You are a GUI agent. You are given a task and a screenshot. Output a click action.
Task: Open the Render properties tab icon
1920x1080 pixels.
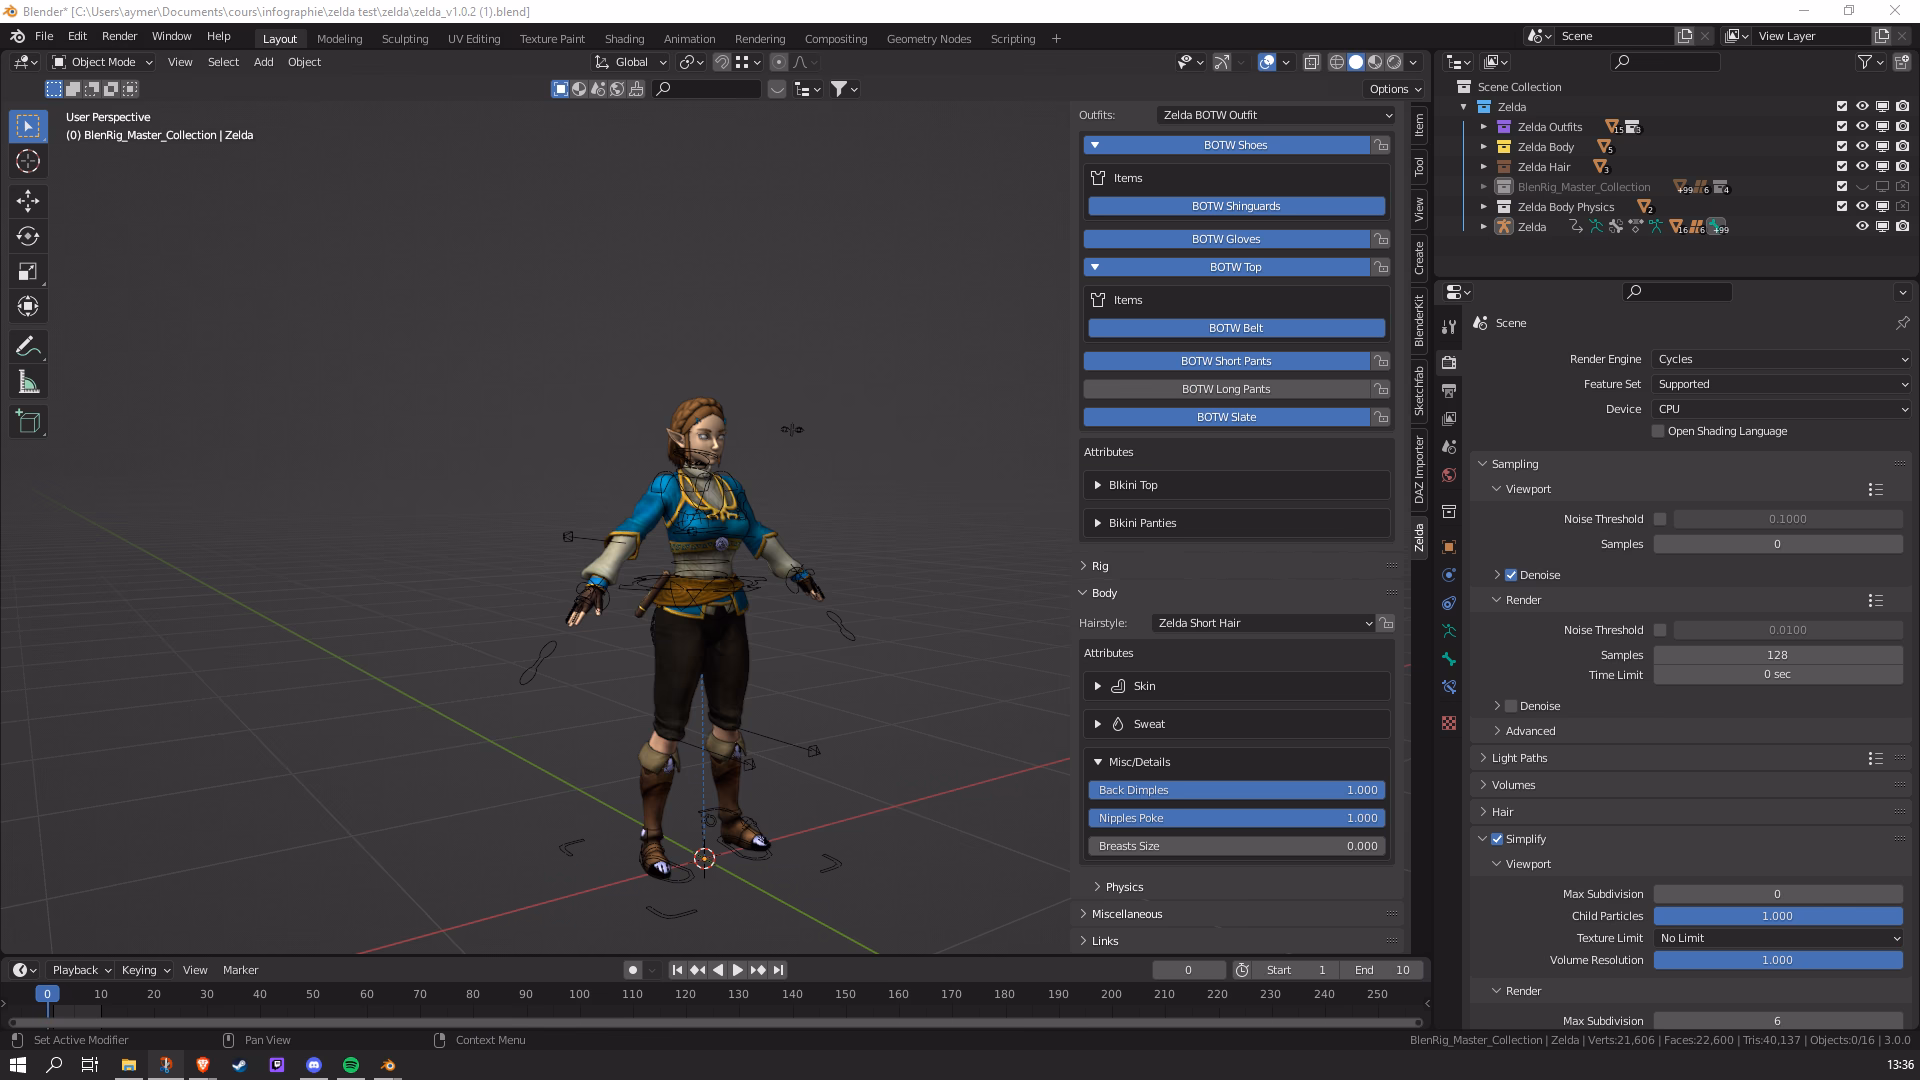1449,362
